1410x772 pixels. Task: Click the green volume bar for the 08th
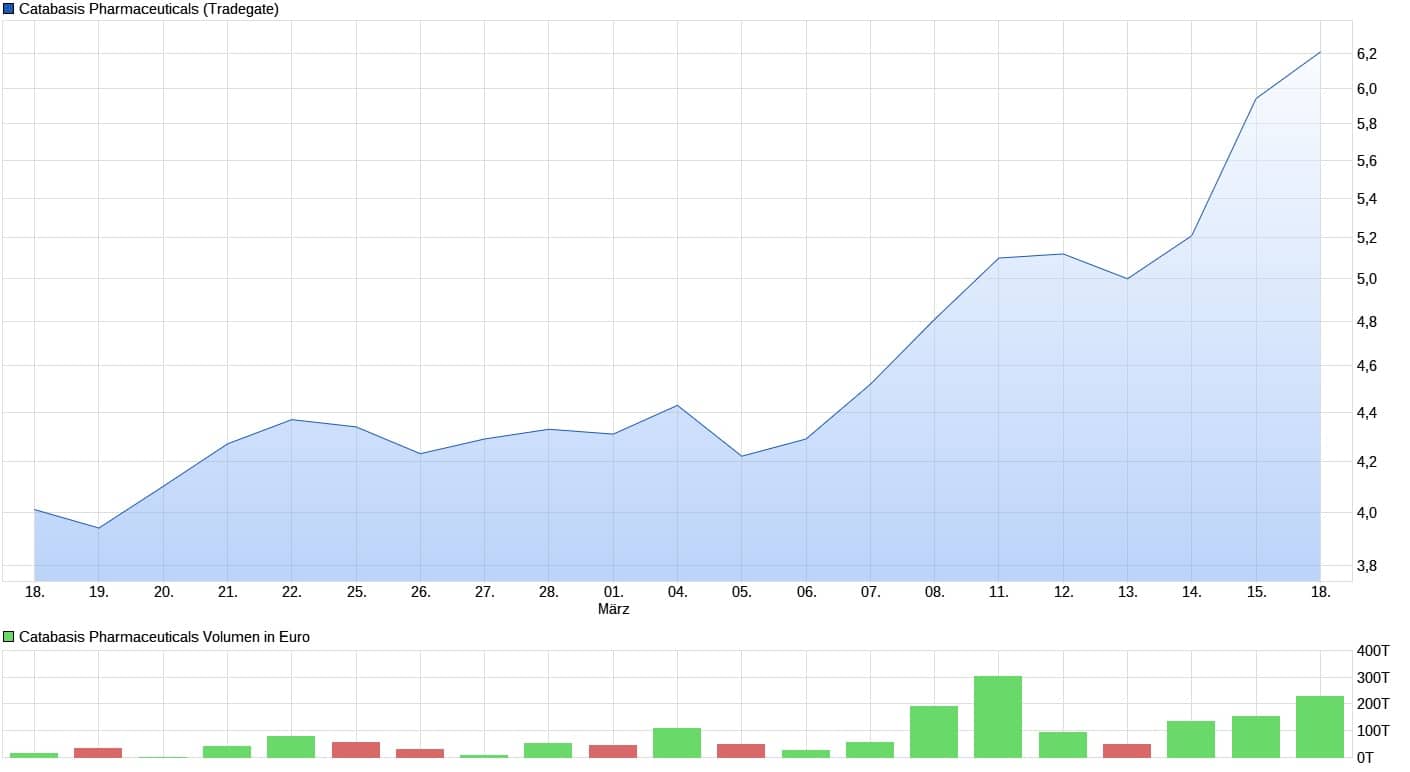934,732
